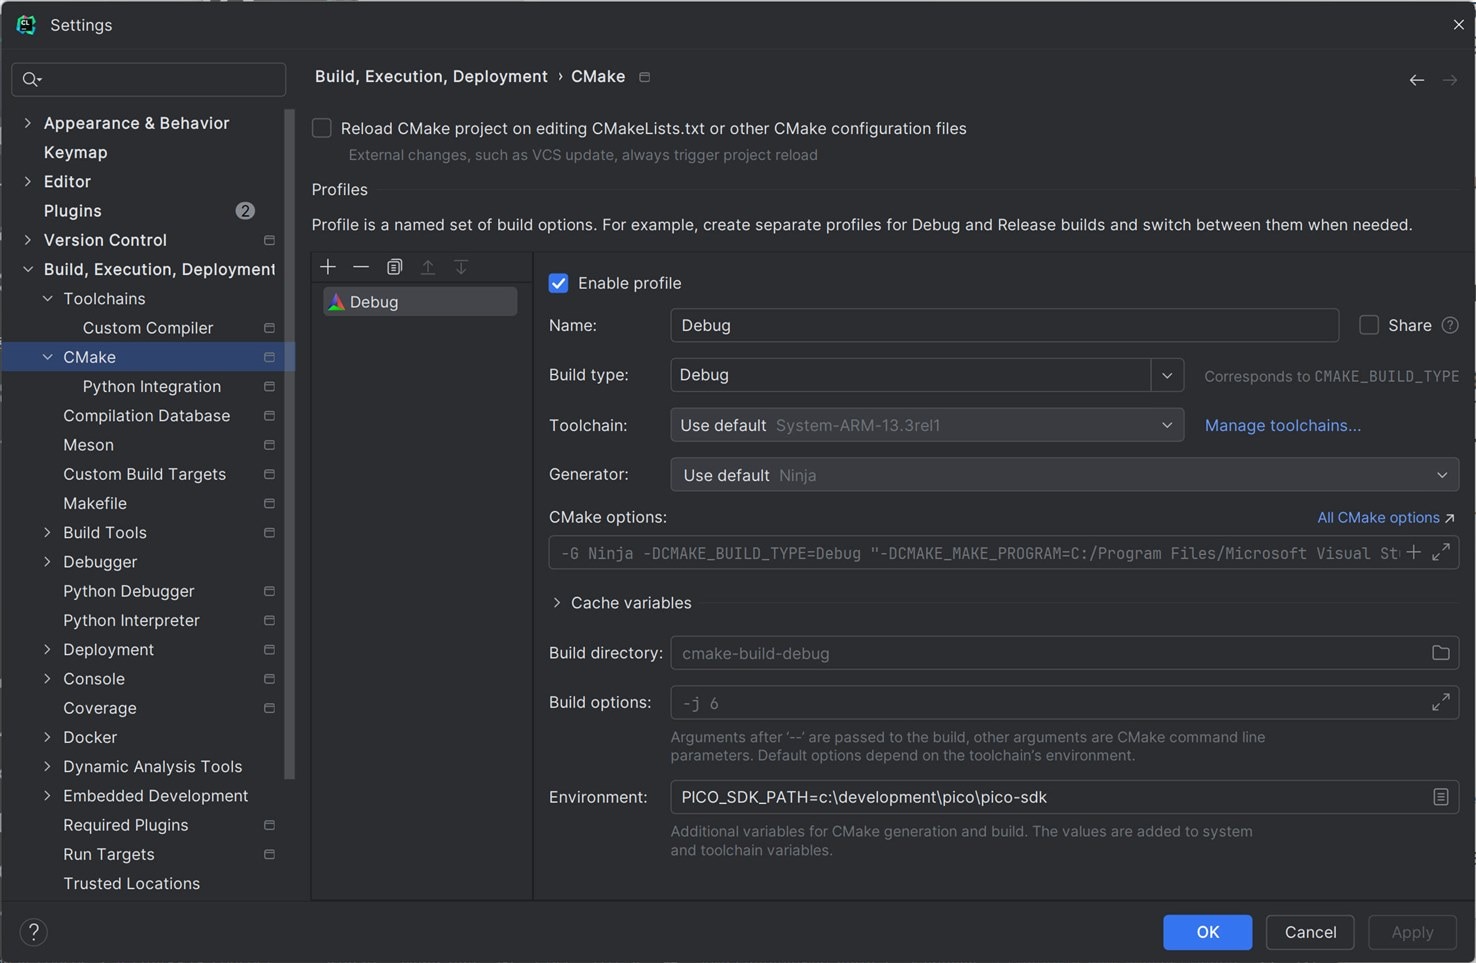Click the search icon in settings search
Image resolution: width=1476 pixels, height=963 pixels.
point(32,79)
